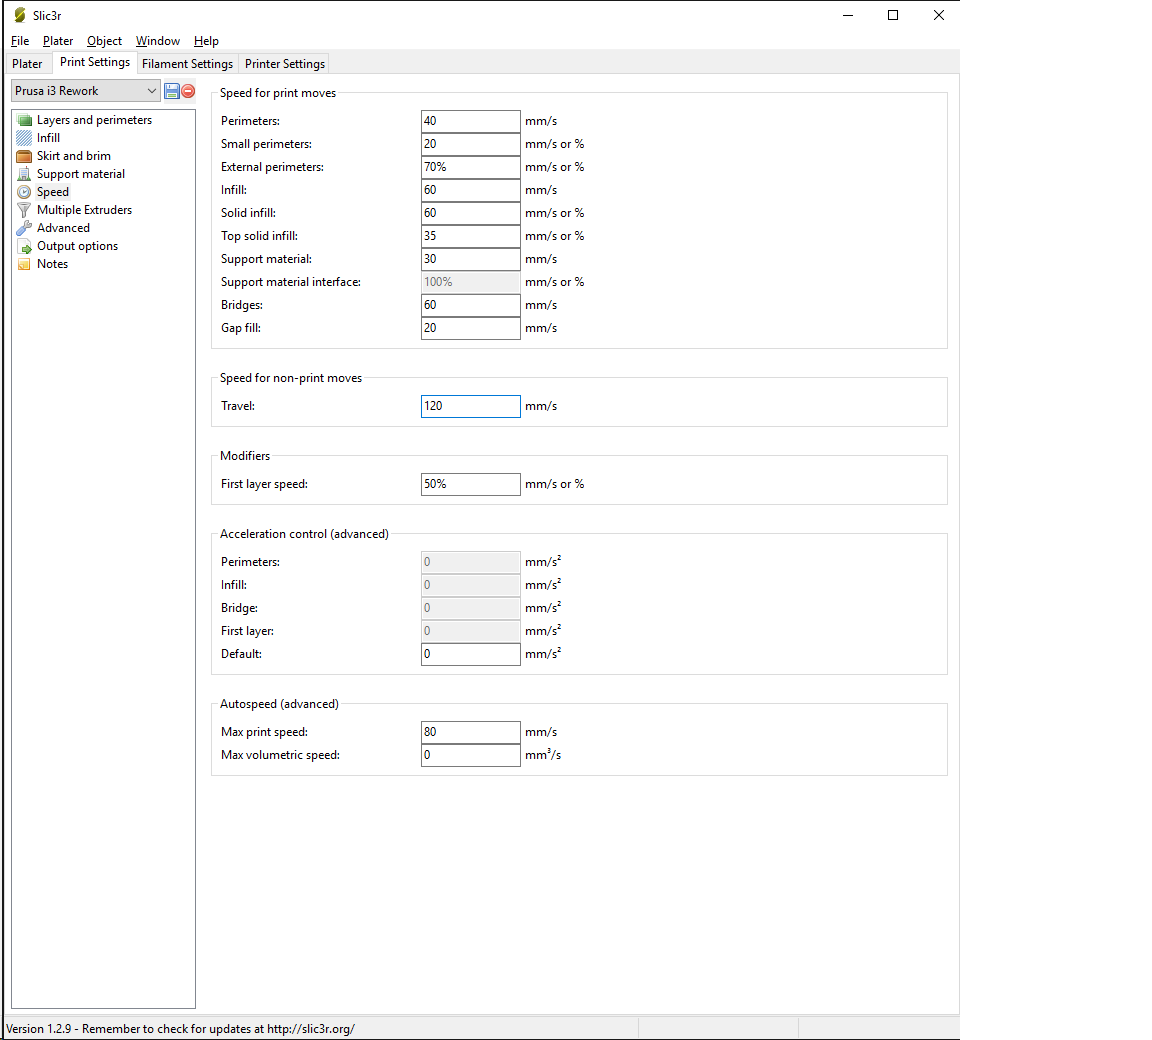Click the Infill hatched icon in sidebar
Image resolution: width=1152 pixels, height=1040 pixels.
[24, 138]
